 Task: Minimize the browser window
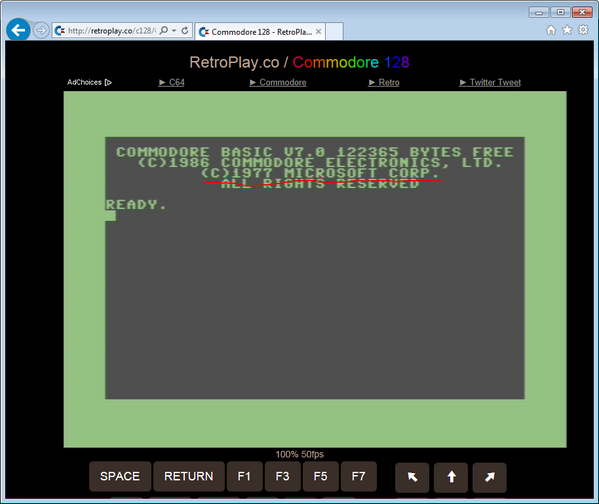[539, 13]
